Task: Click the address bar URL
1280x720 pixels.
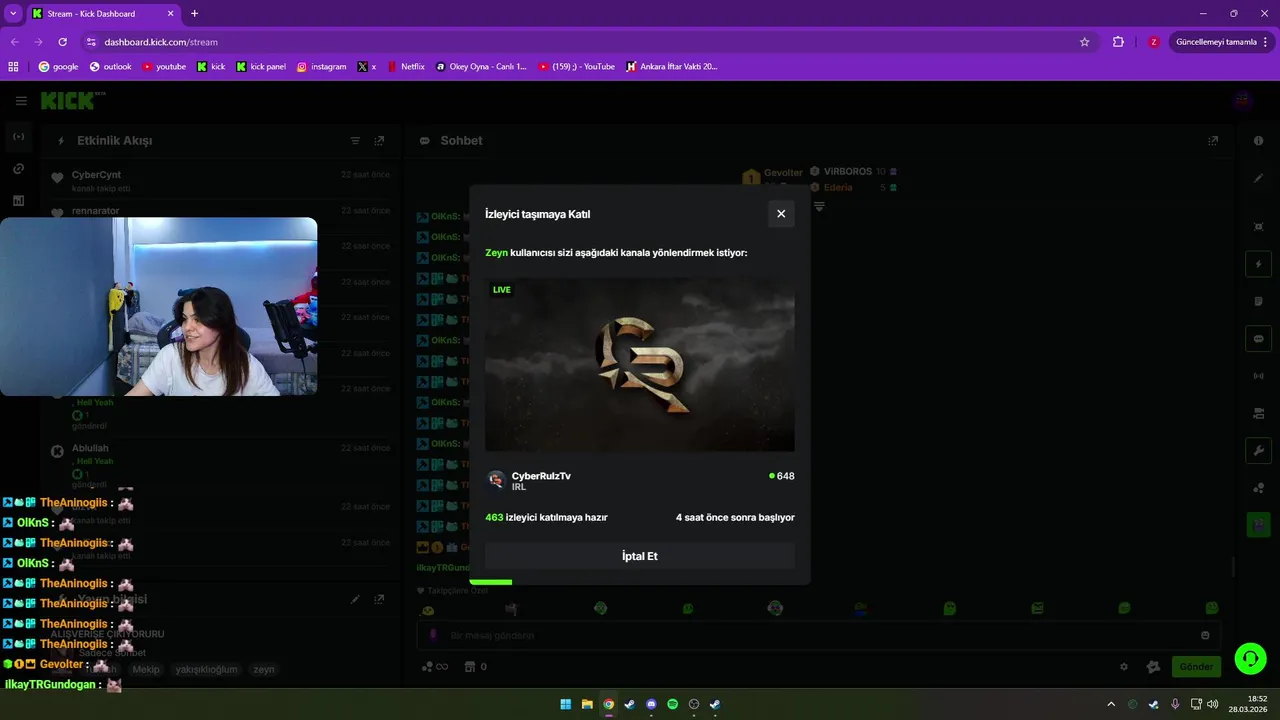Action: click(x=161, y=42)
